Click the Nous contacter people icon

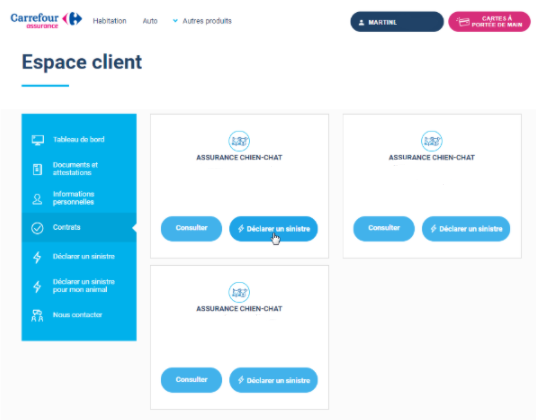(37, 315)
